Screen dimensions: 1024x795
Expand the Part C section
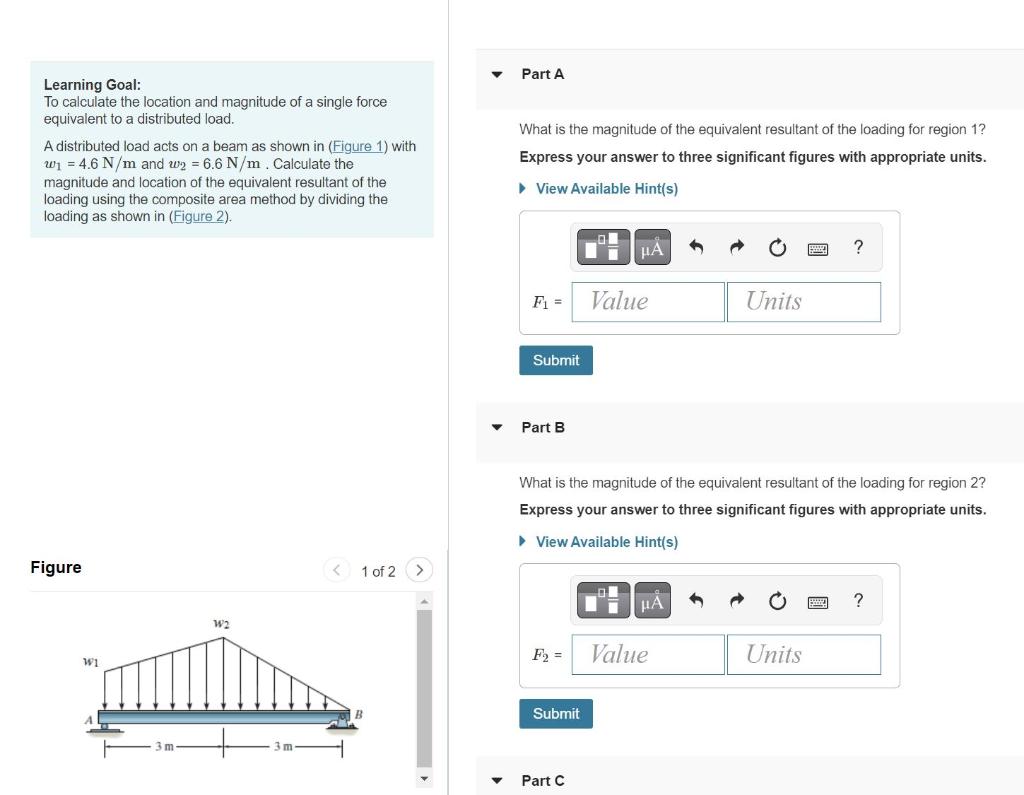pos(496,780)
